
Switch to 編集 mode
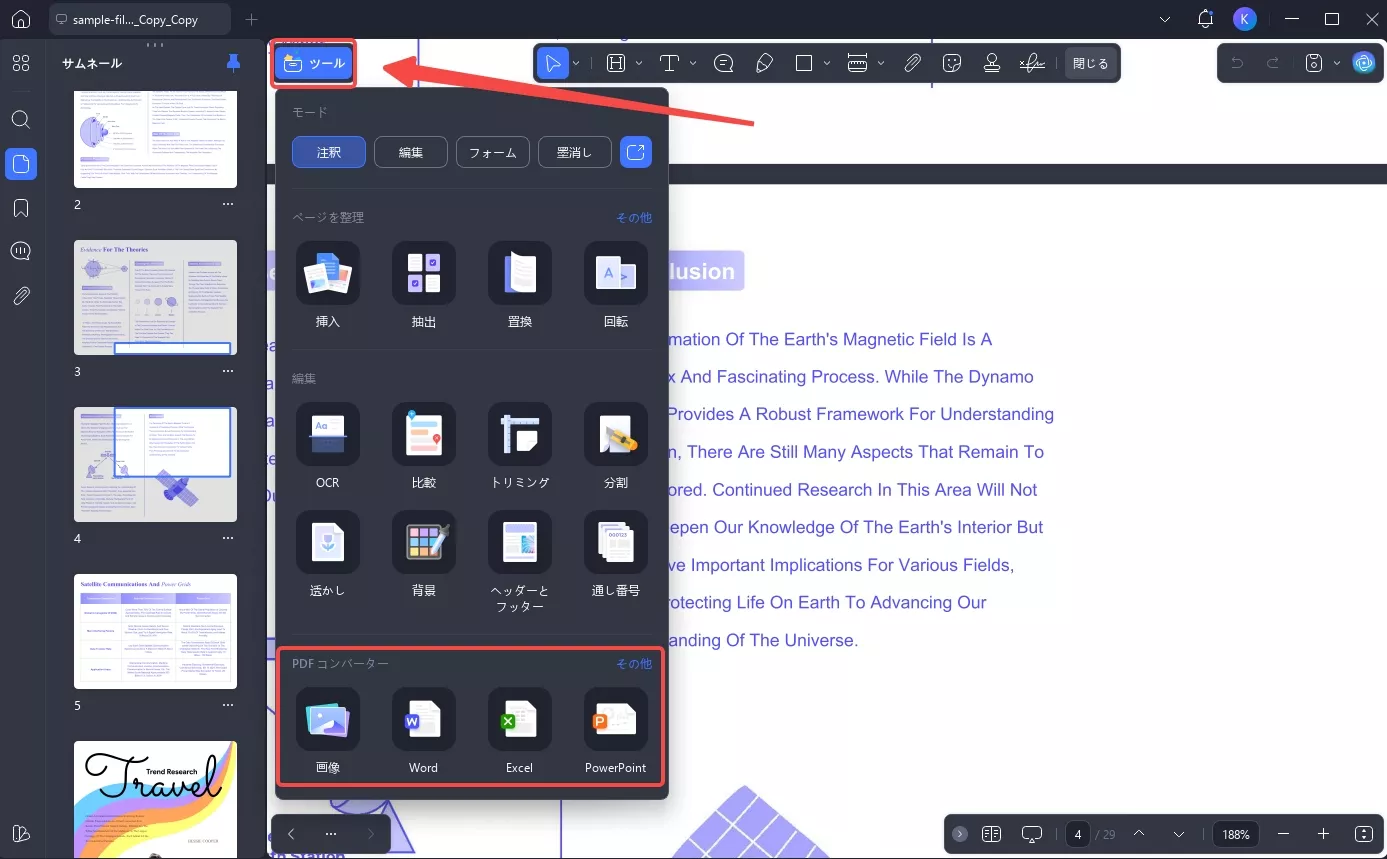click(411, 152)
